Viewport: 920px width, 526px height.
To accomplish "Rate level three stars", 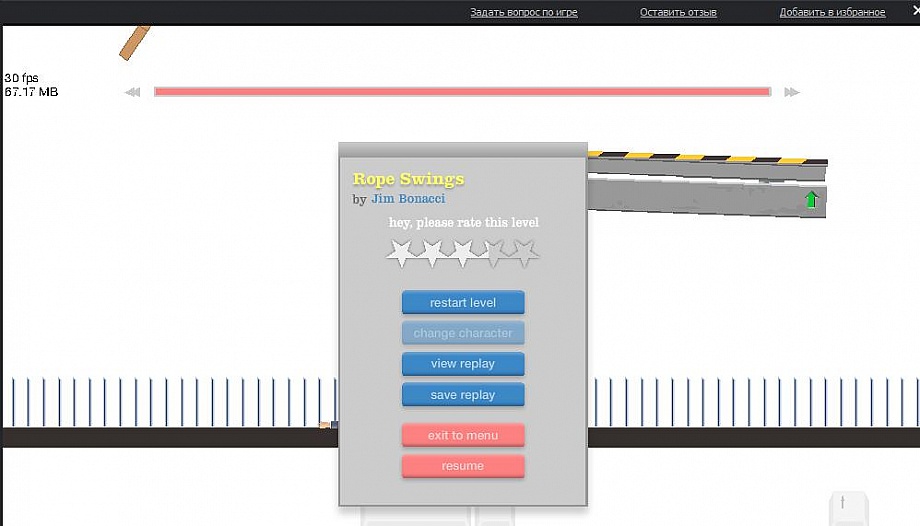I will coord(463,253).
